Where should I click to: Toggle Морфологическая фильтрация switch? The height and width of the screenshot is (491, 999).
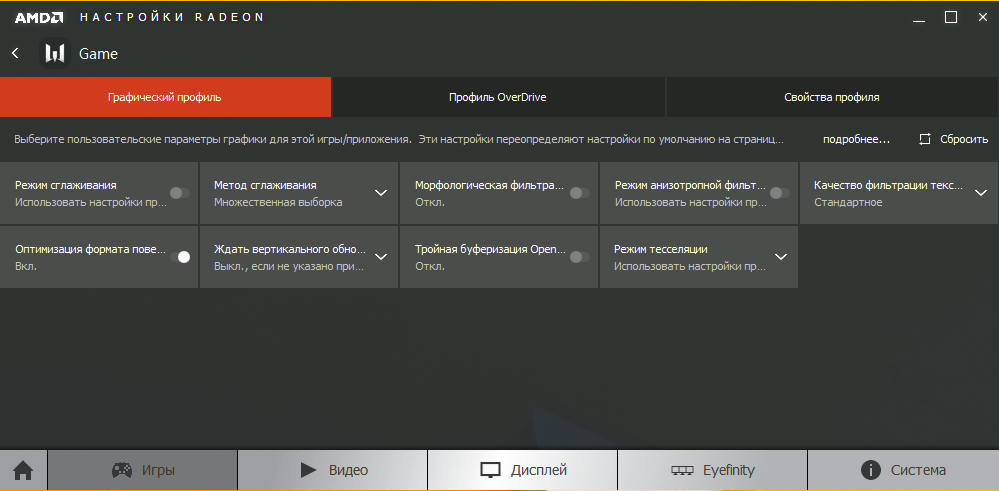click(580, 193)
